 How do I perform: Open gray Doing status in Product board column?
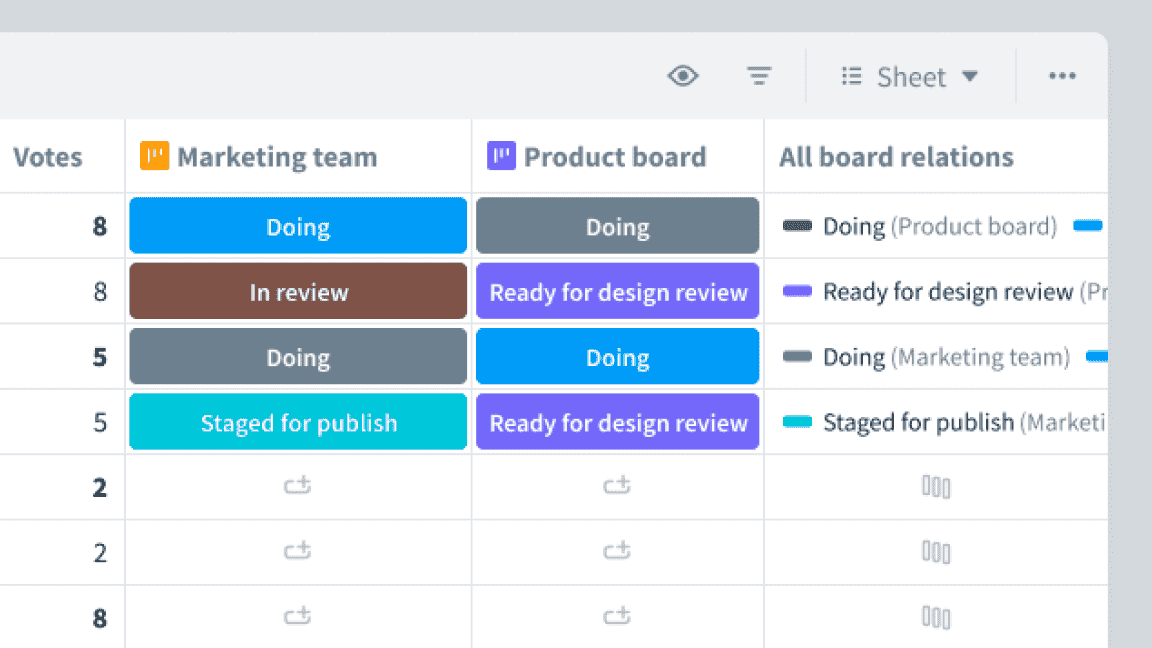(617, 226)
